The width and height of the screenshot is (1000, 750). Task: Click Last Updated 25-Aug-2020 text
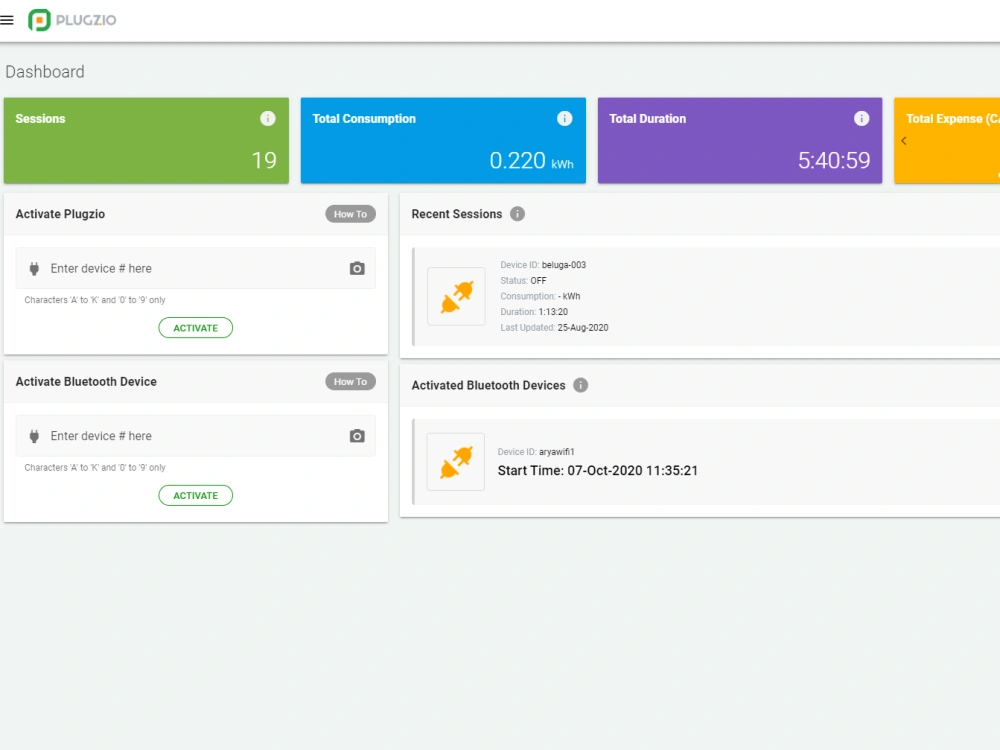(554, 327)
